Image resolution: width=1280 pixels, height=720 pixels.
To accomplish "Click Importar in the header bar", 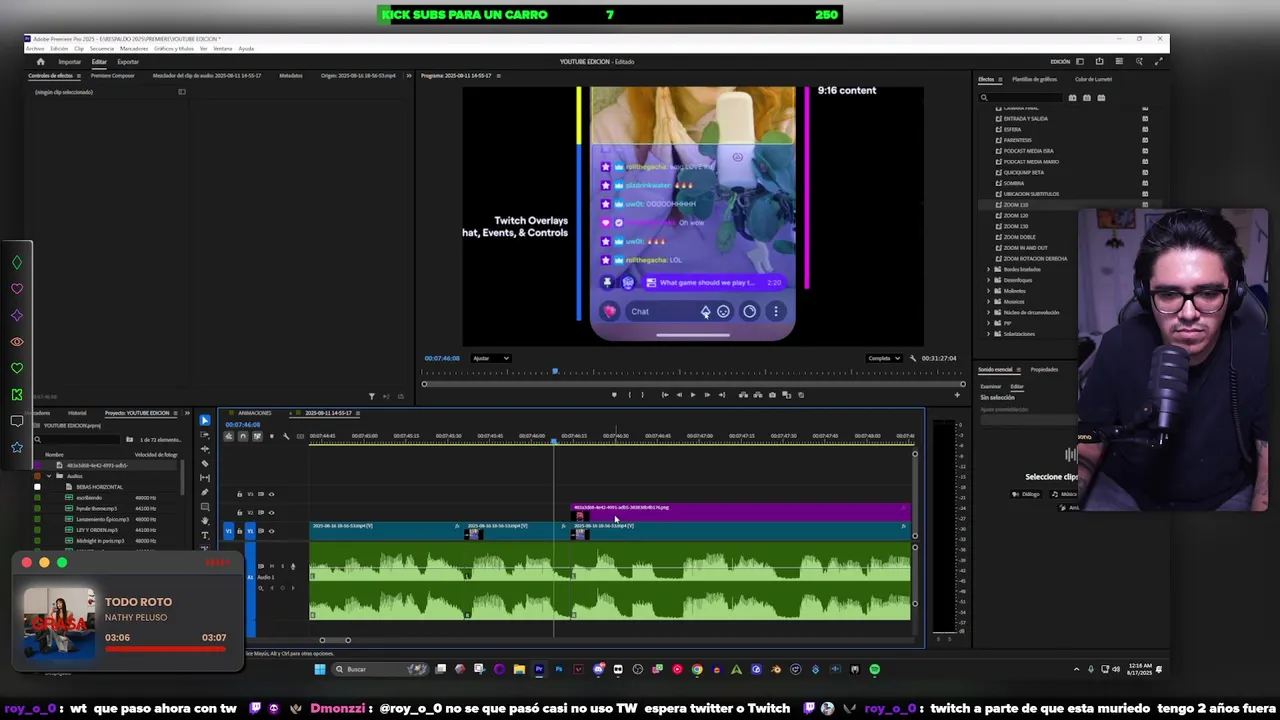I will tap(69, 62).
